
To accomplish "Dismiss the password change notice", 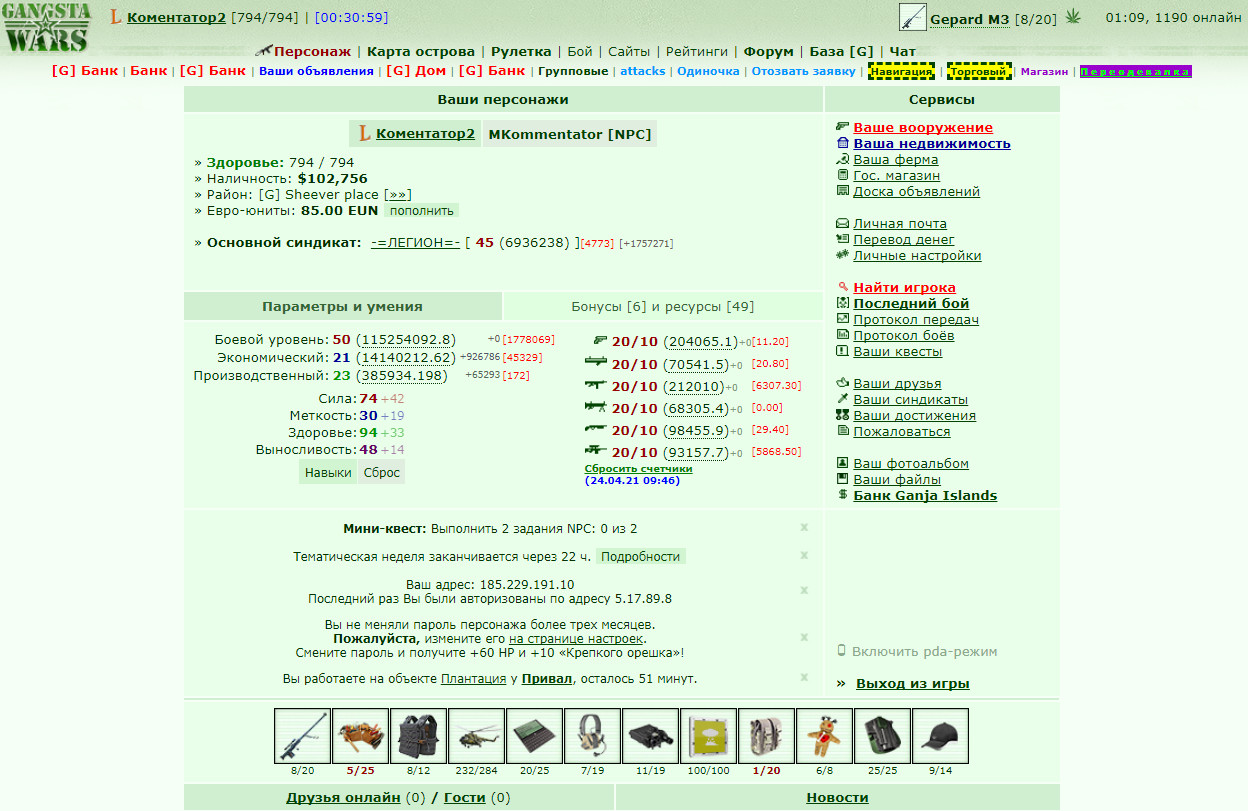I will (804, 637).
